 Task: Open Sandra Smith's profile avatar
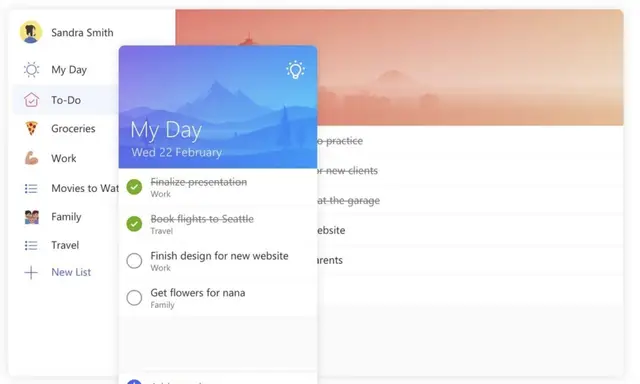point(31,32)
